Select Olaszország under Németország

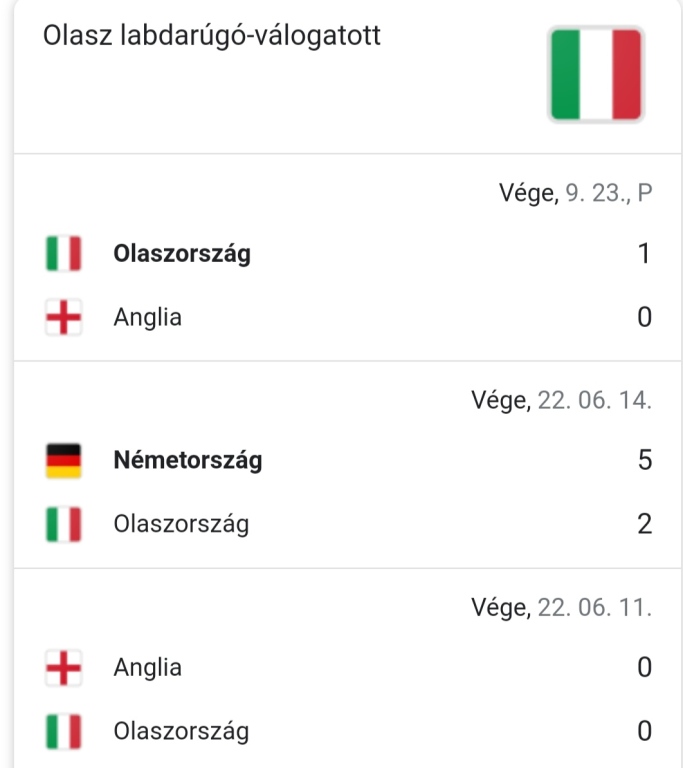181,524
